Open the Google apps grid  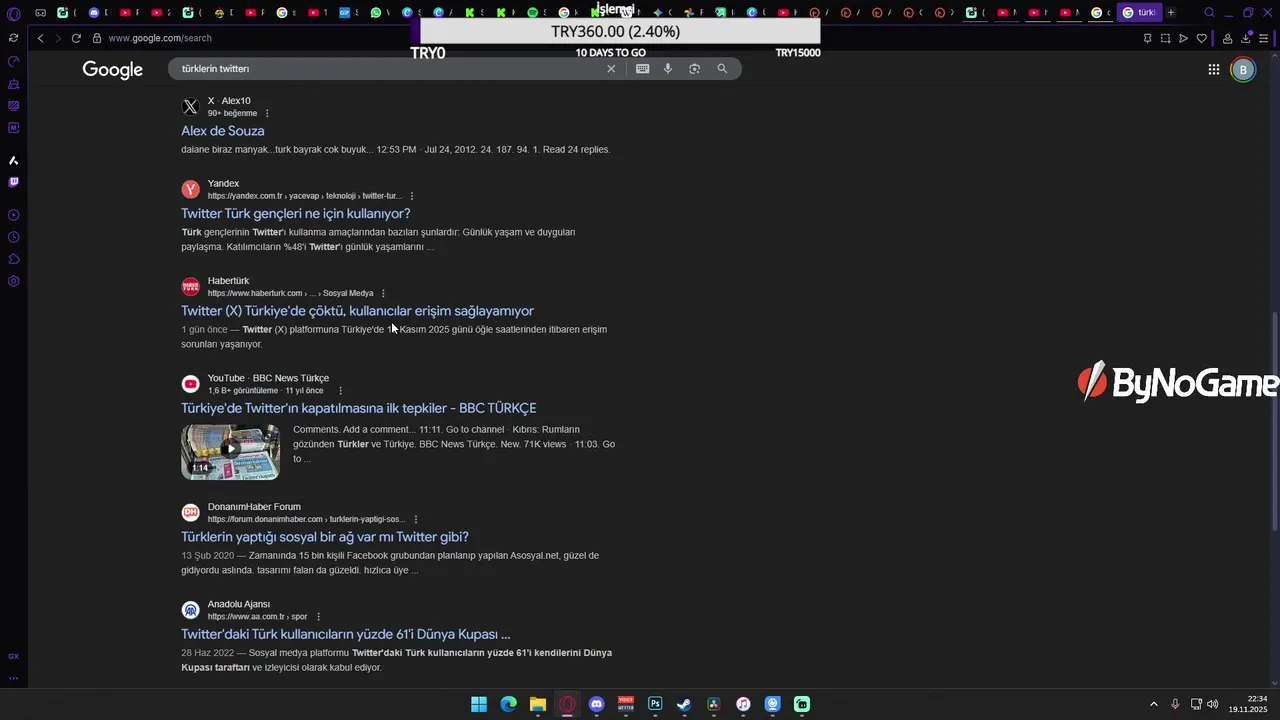(1213, 69)
